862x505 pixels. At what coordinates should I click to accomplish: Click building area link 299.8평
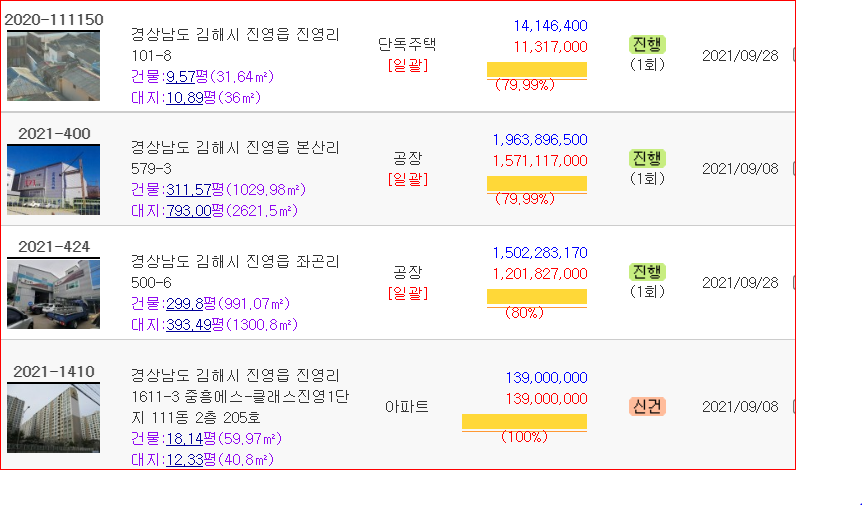point(185,303)
